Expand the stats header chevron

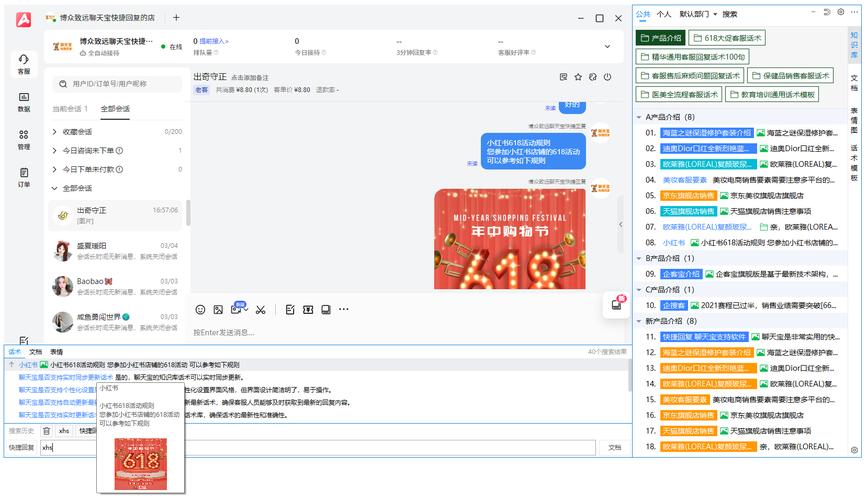pyautogui.click(x=607, y=46)
